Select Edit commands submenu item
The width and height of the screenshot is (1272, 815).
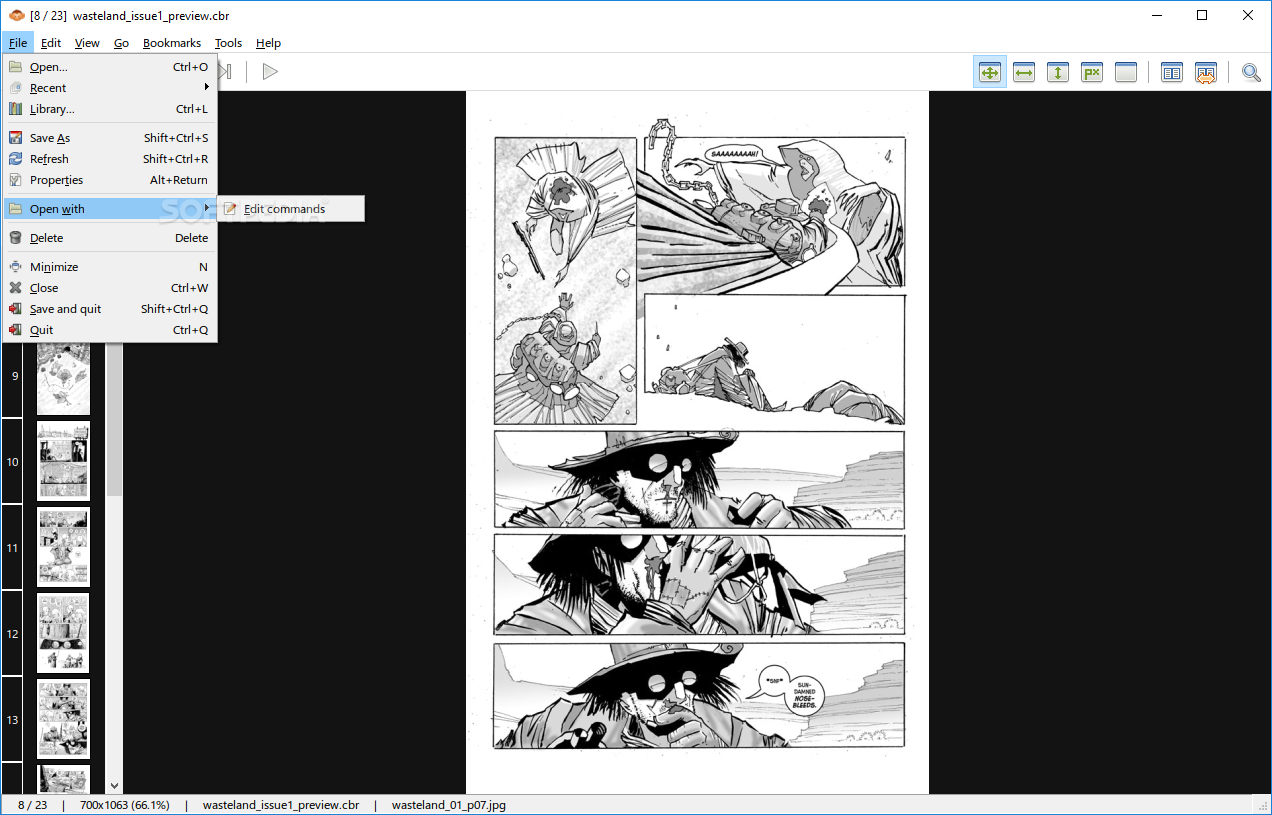pos(291,209)
